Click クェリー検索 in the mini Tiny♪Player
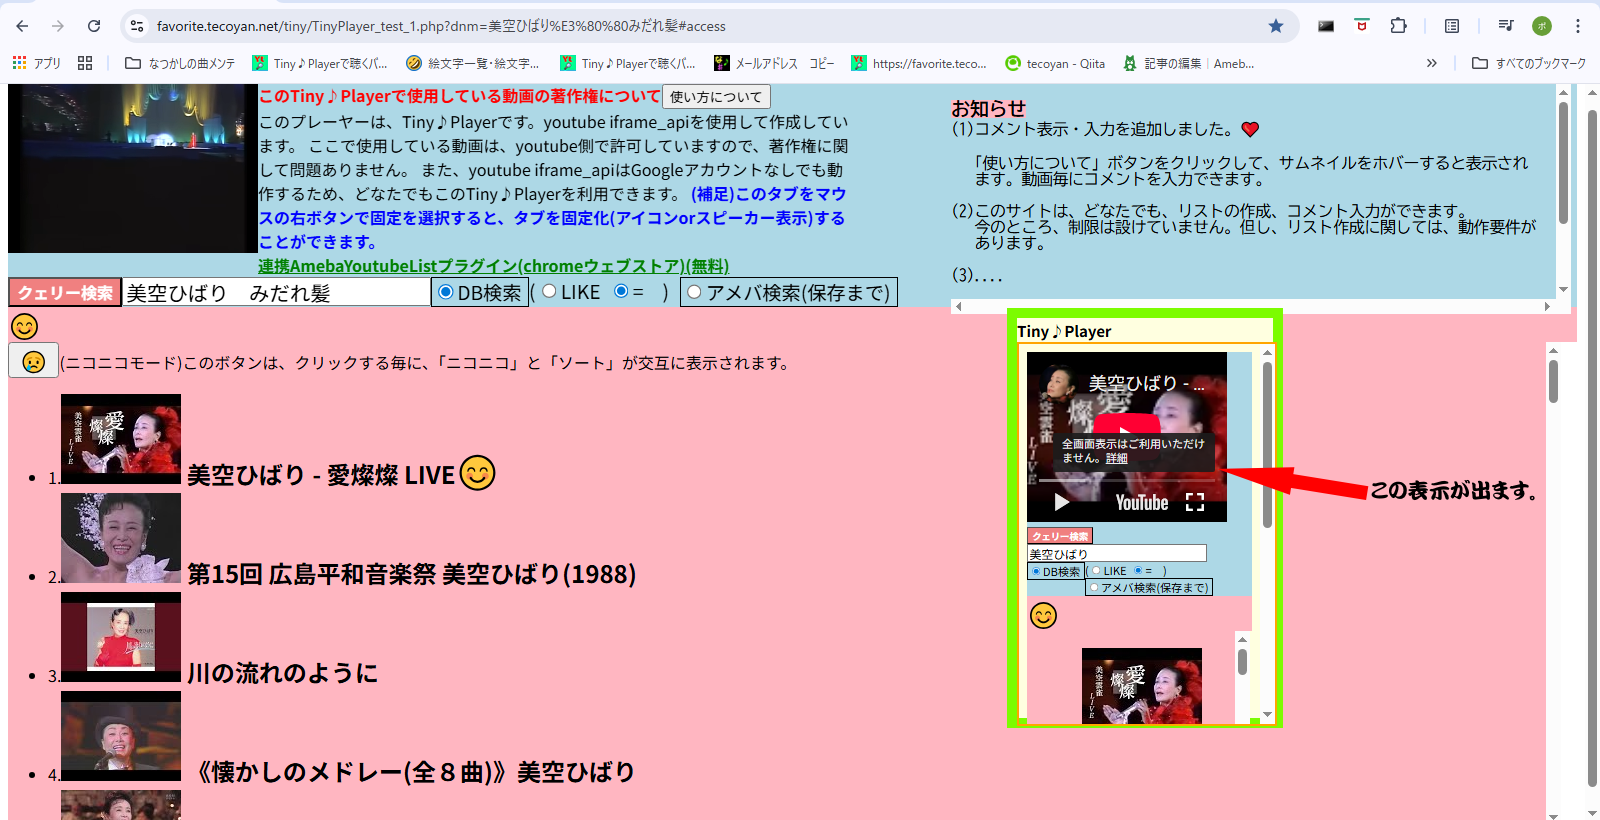Screen dimensions: 1600x820 (x=1060, y=536)
